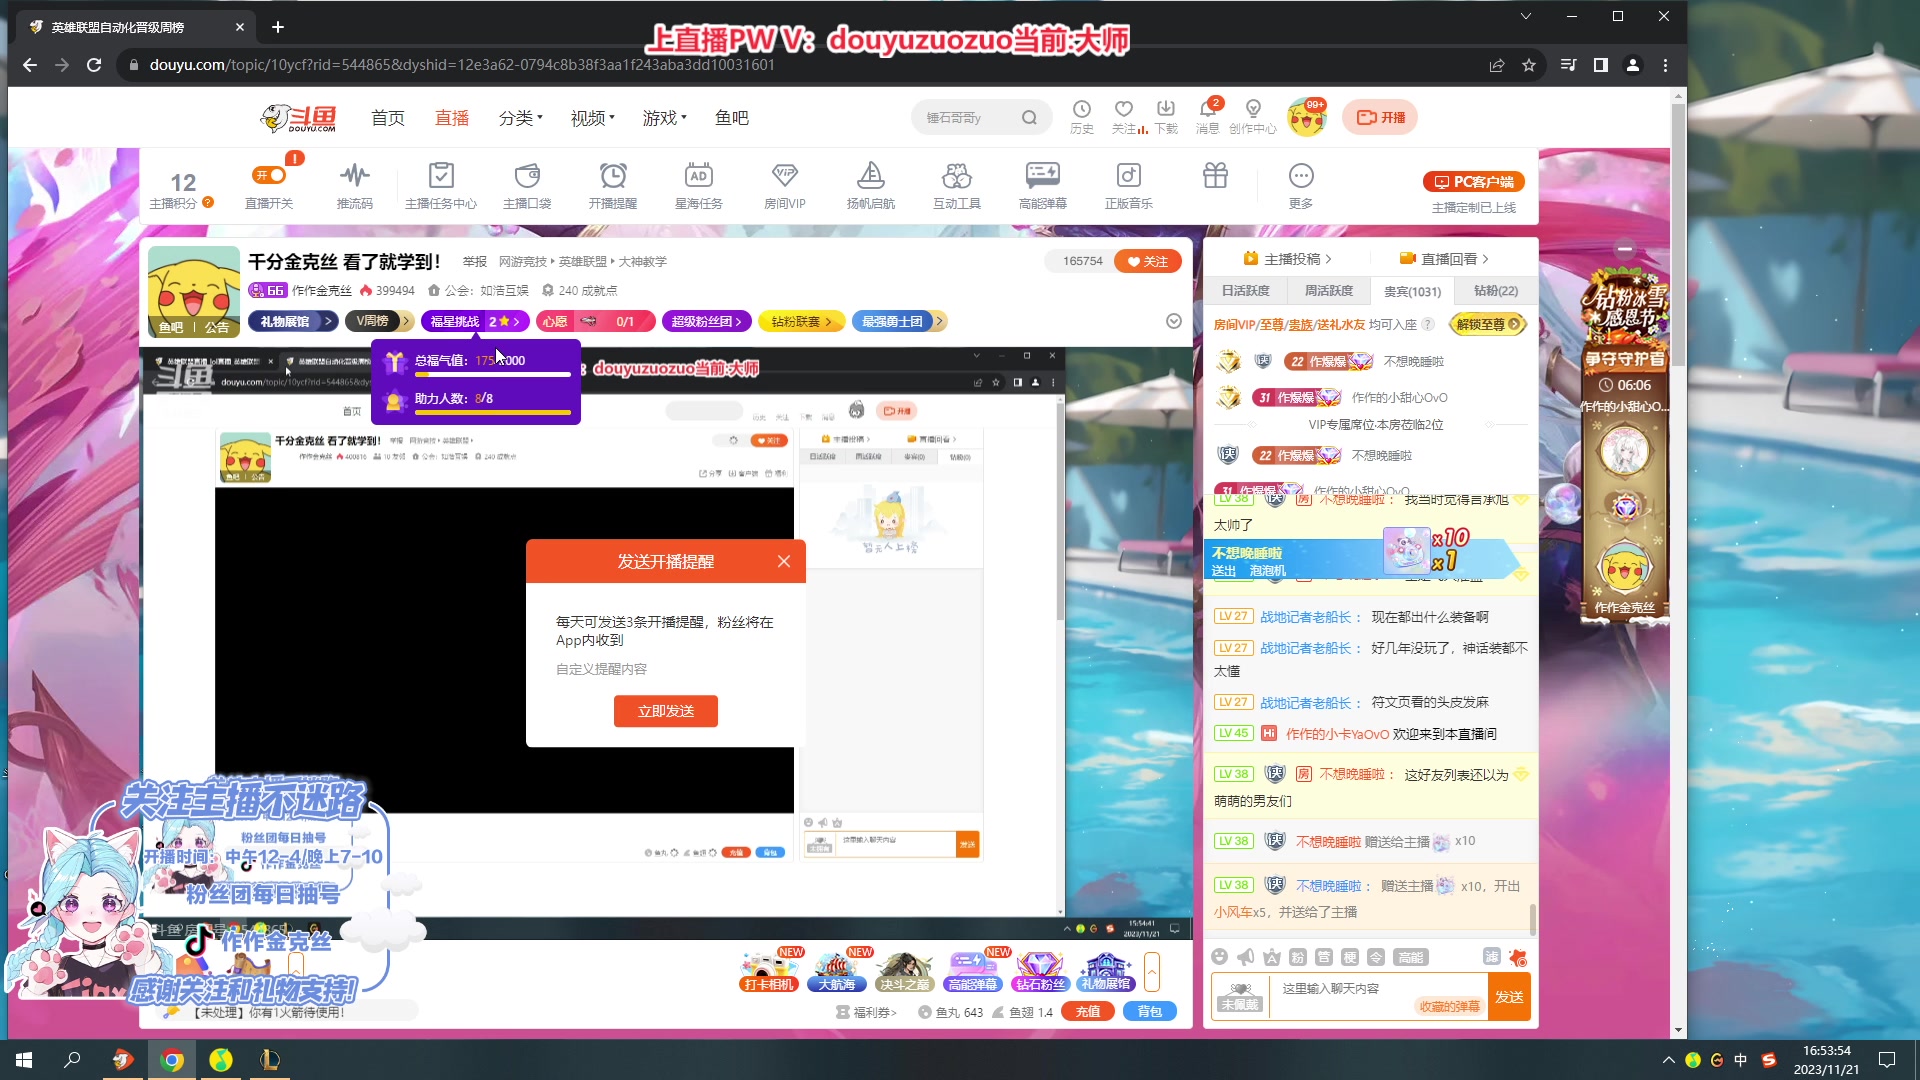Toggle the 梗 meme option in chat toolbar

(1349, 957)
